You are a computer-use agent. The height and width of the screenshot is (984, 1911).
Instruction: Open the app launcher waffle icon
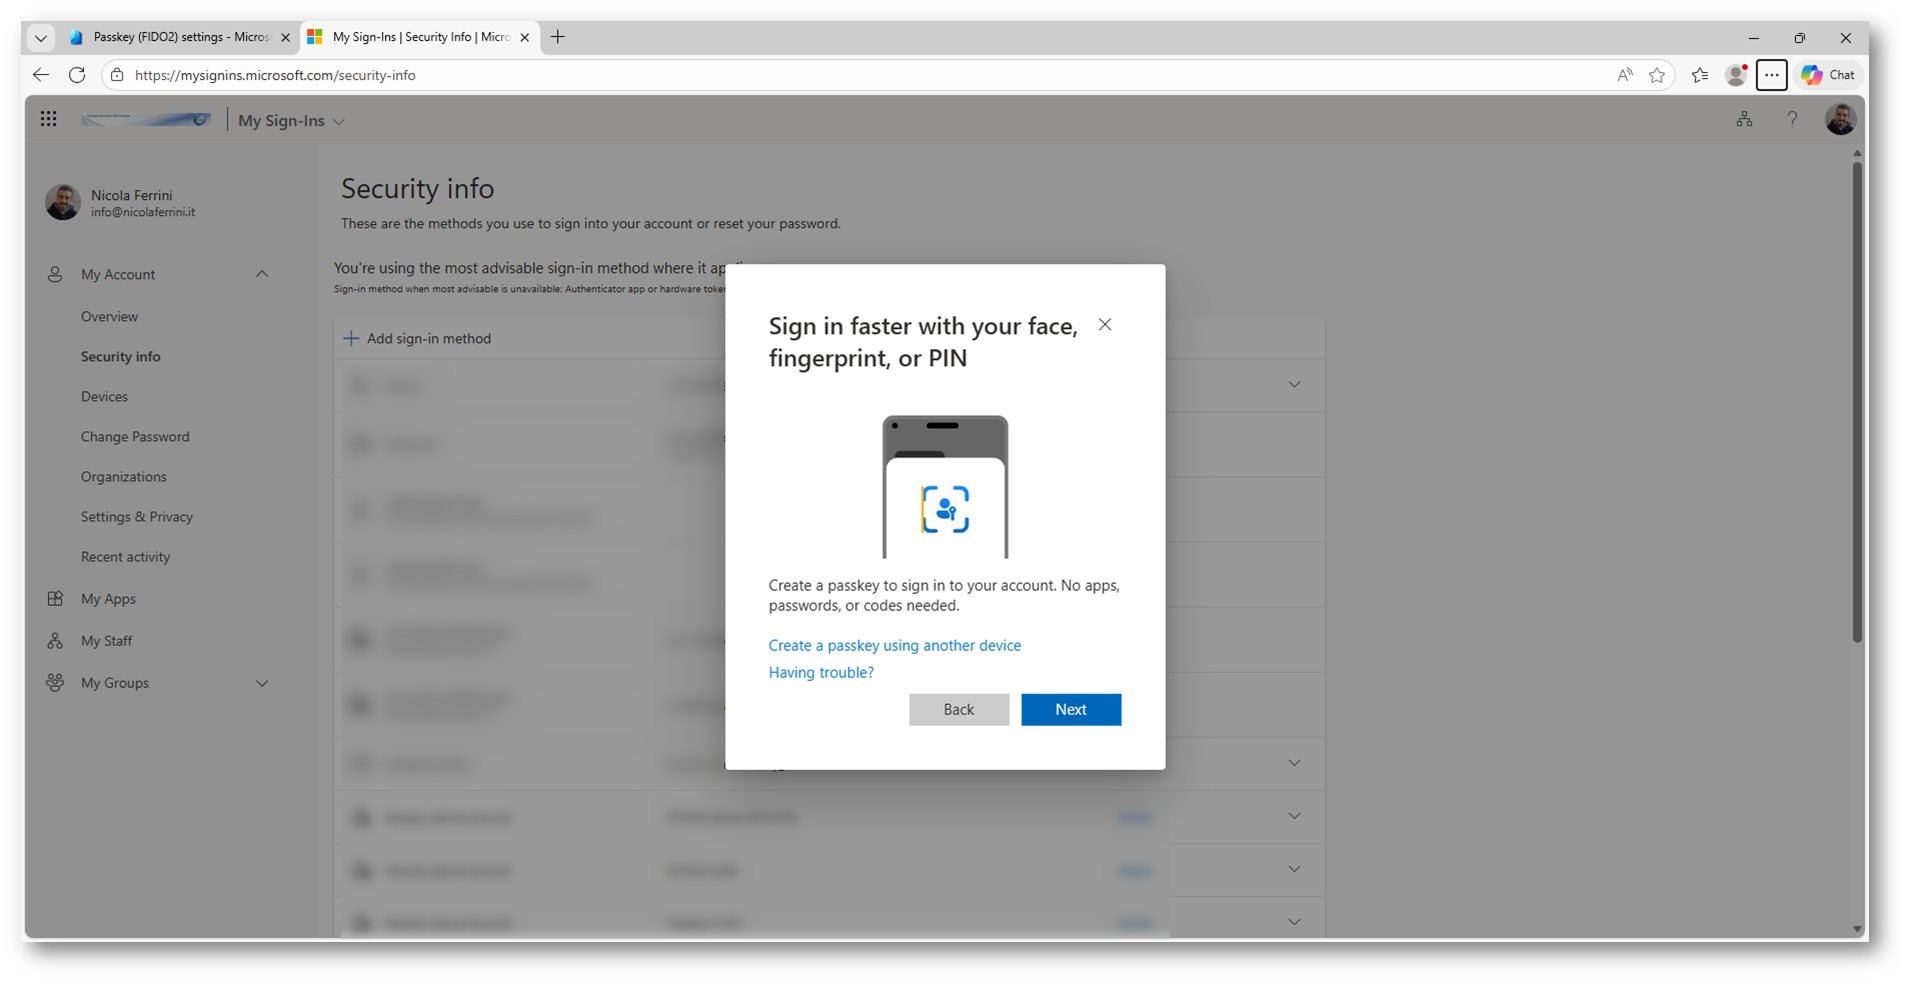pyautogui.click(x=48, y=119)
